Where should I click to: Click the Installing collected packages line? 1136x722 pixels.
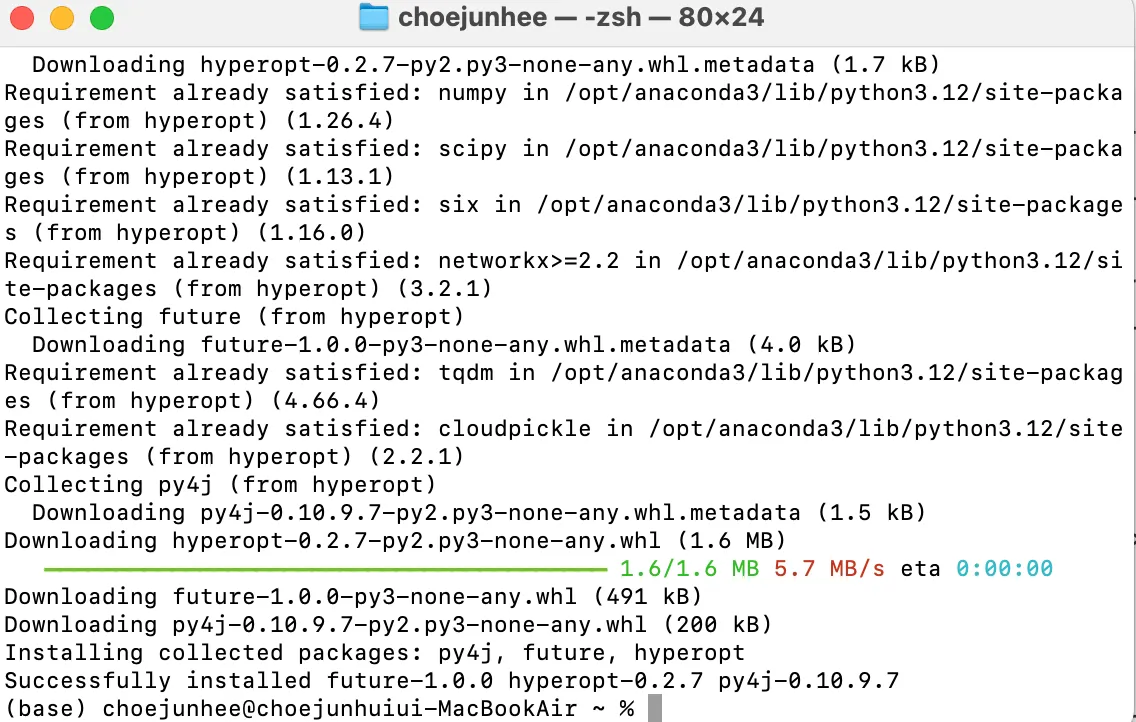click(x=375, y=652)
